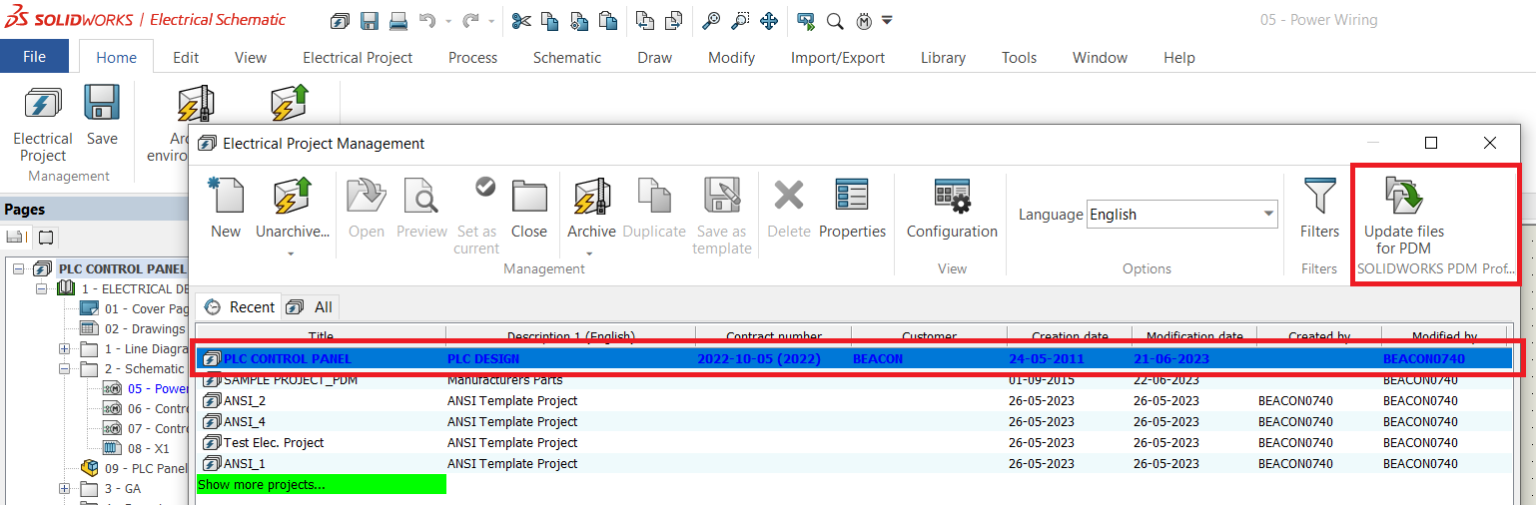Switch to the Electrical Project ribbon tab
Screen dimensions: 1536x505
(358, 57)
